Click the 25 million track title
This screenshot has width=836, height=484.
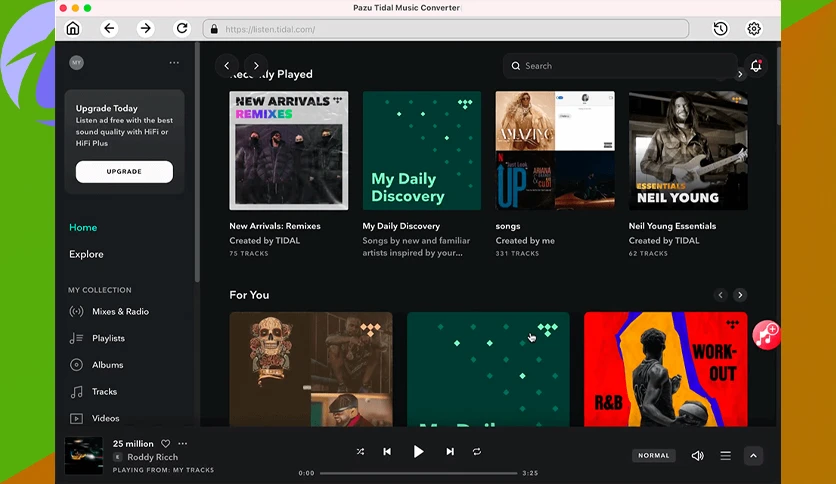(133, 443)
